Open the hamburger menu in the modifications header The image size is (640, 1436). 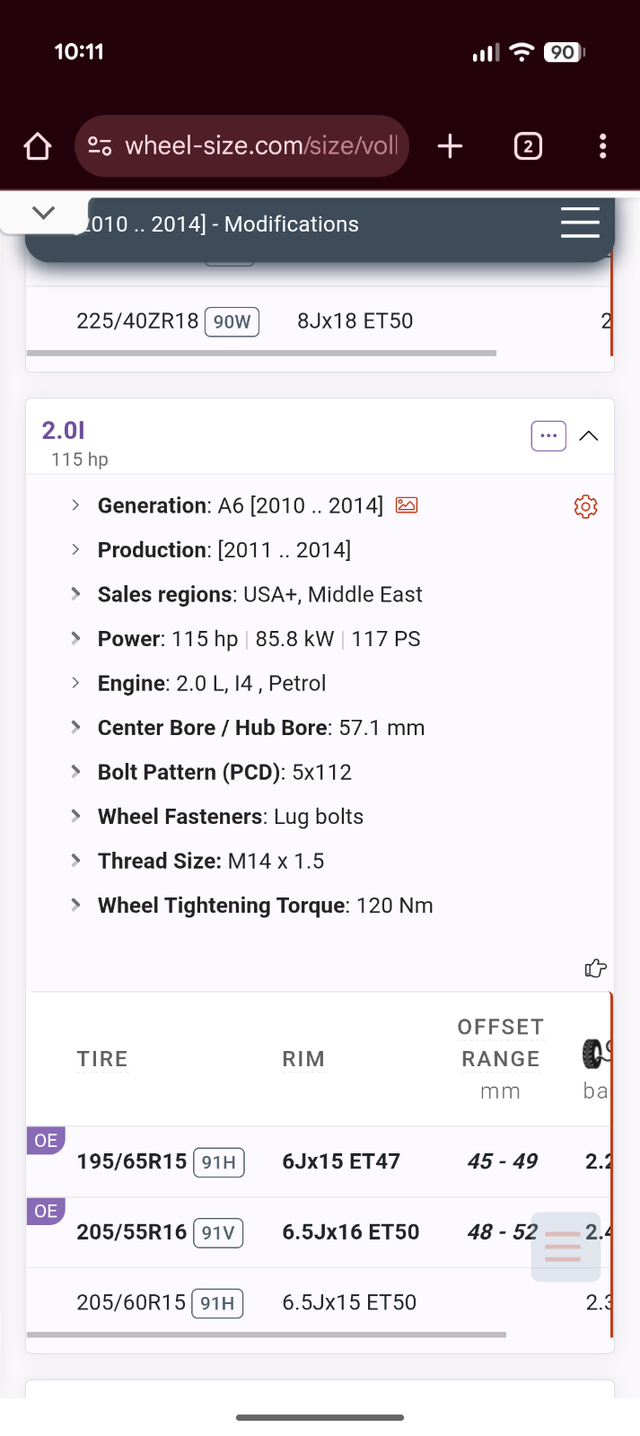(580, 223)
